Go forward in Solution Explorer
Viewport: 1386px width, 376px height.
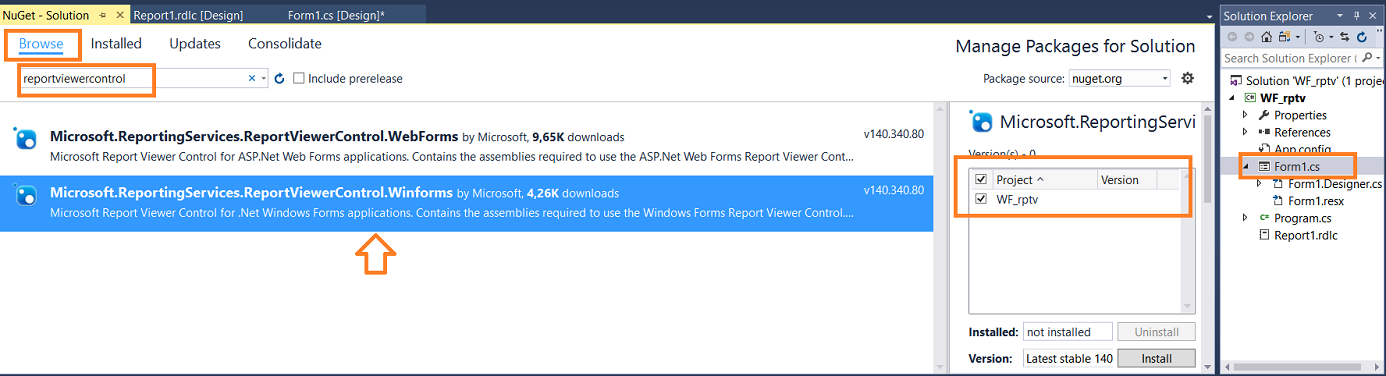coord(1249,37)
